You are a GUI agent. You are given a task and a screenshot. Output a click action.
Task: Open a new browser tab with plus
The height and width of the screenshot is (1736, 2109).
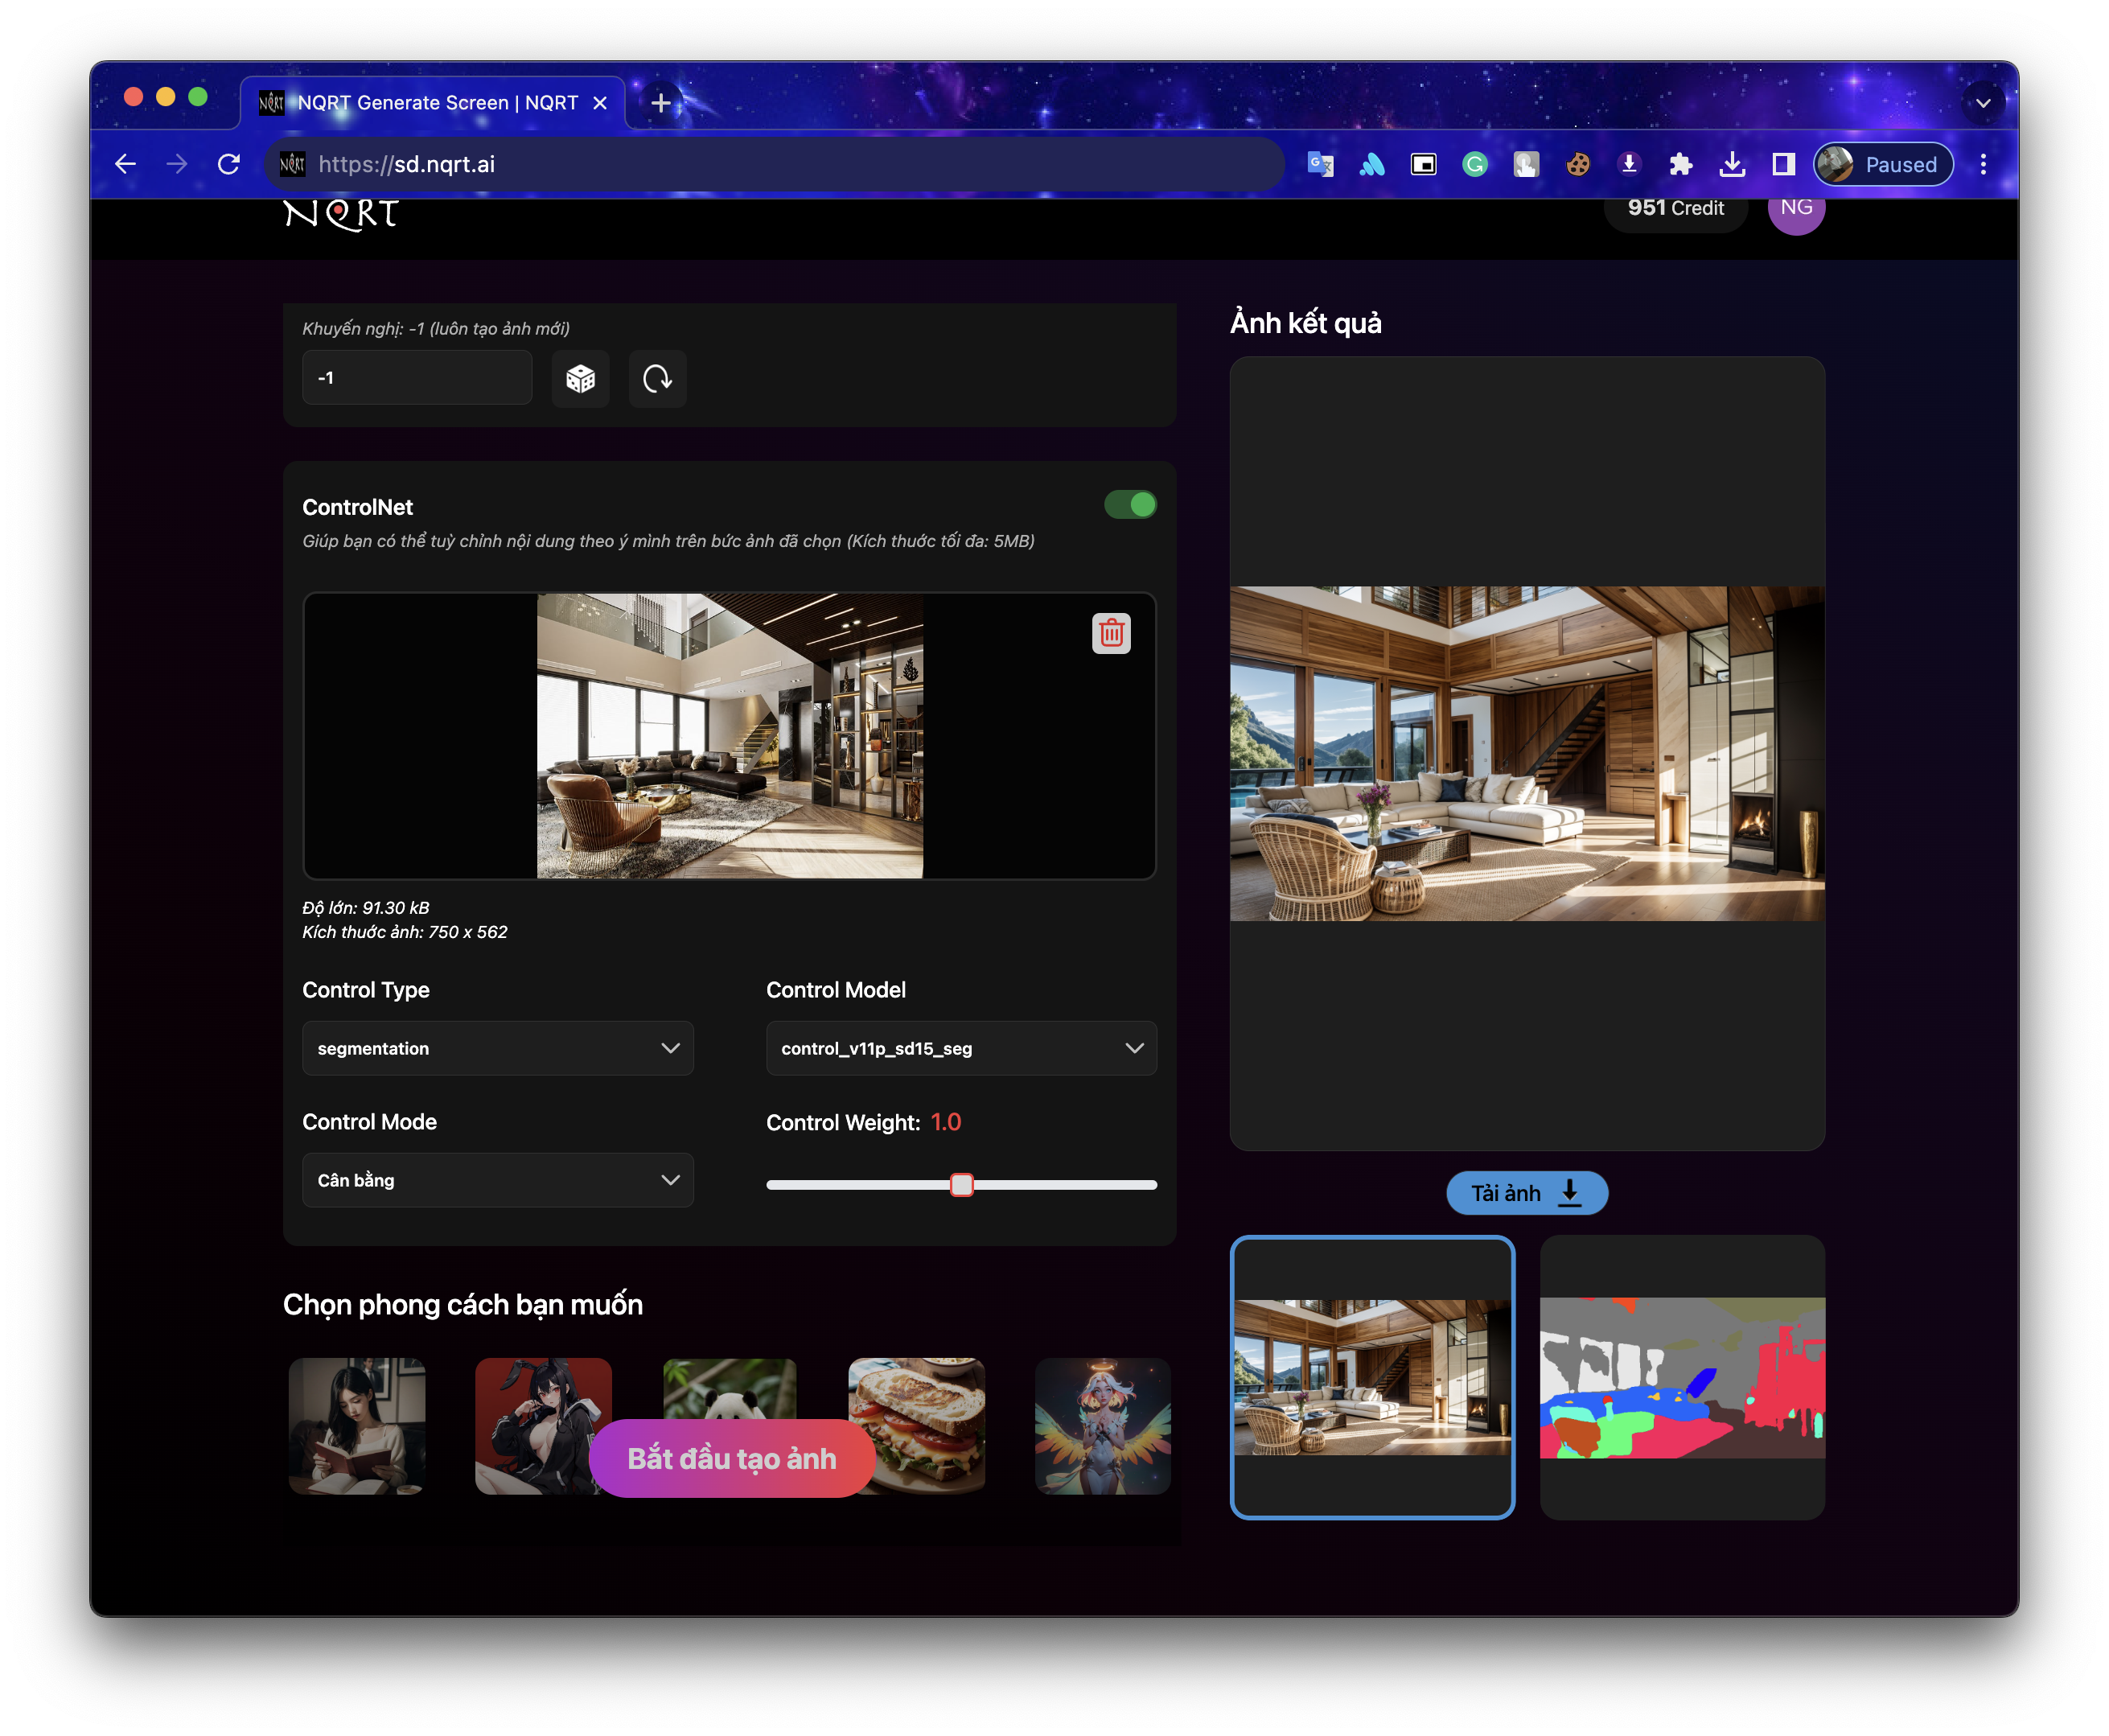click(660, 103)
